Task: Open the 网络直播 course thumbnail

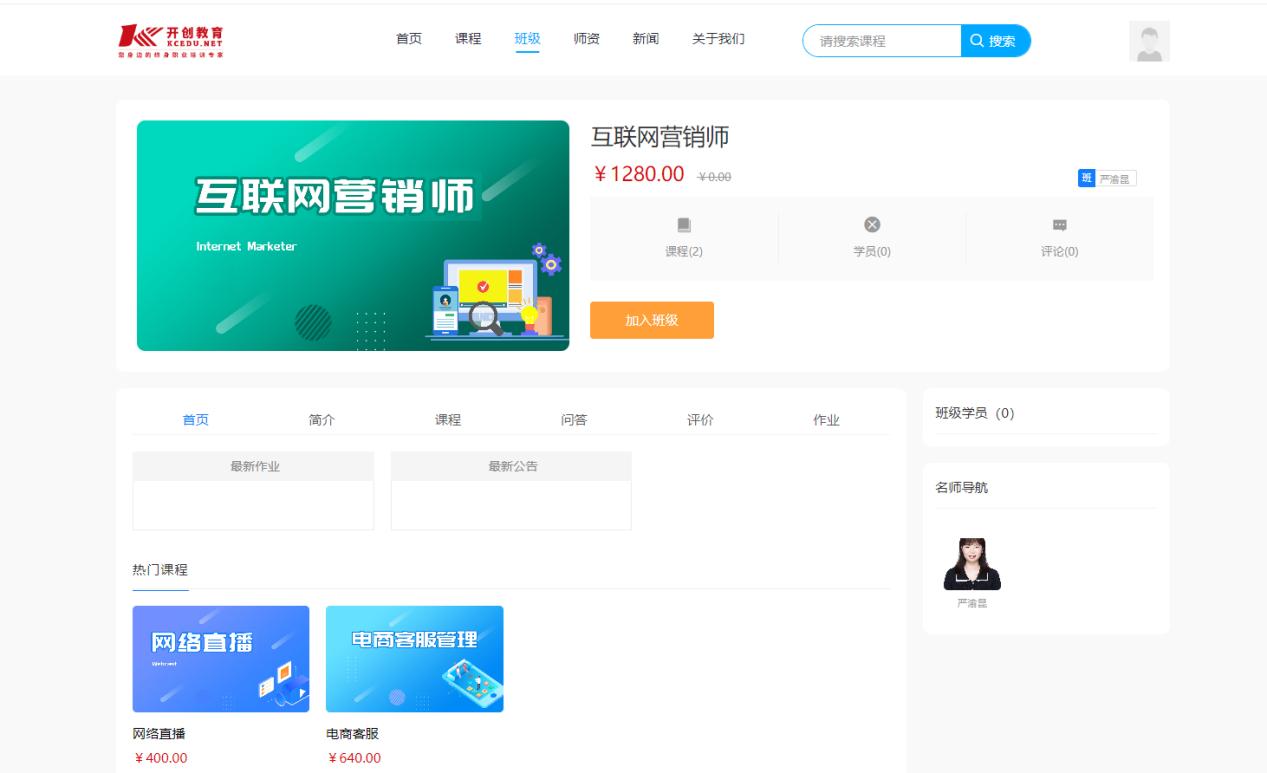Action: click(221, 659)
